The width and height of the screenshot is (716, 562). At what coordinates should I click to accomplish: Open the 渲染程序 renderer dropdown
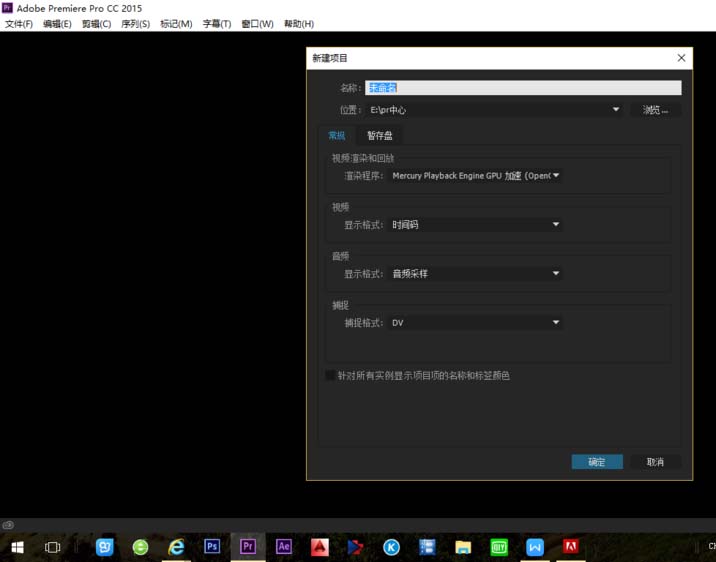pos(474,176)
